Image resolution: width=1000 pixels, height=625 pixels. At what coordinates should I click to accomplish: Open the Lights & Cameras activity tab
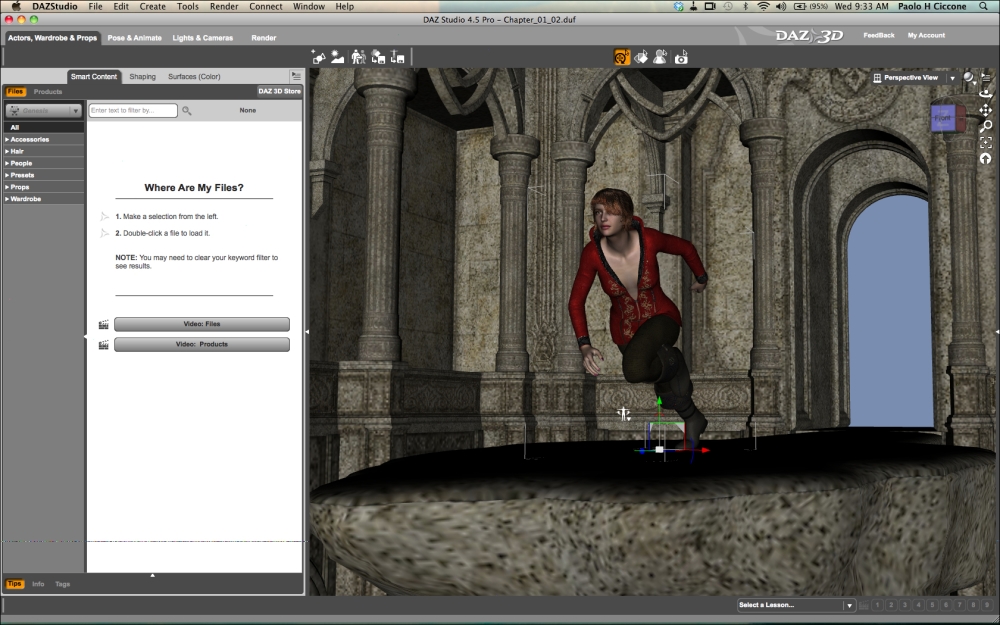(x=203, y=38)
